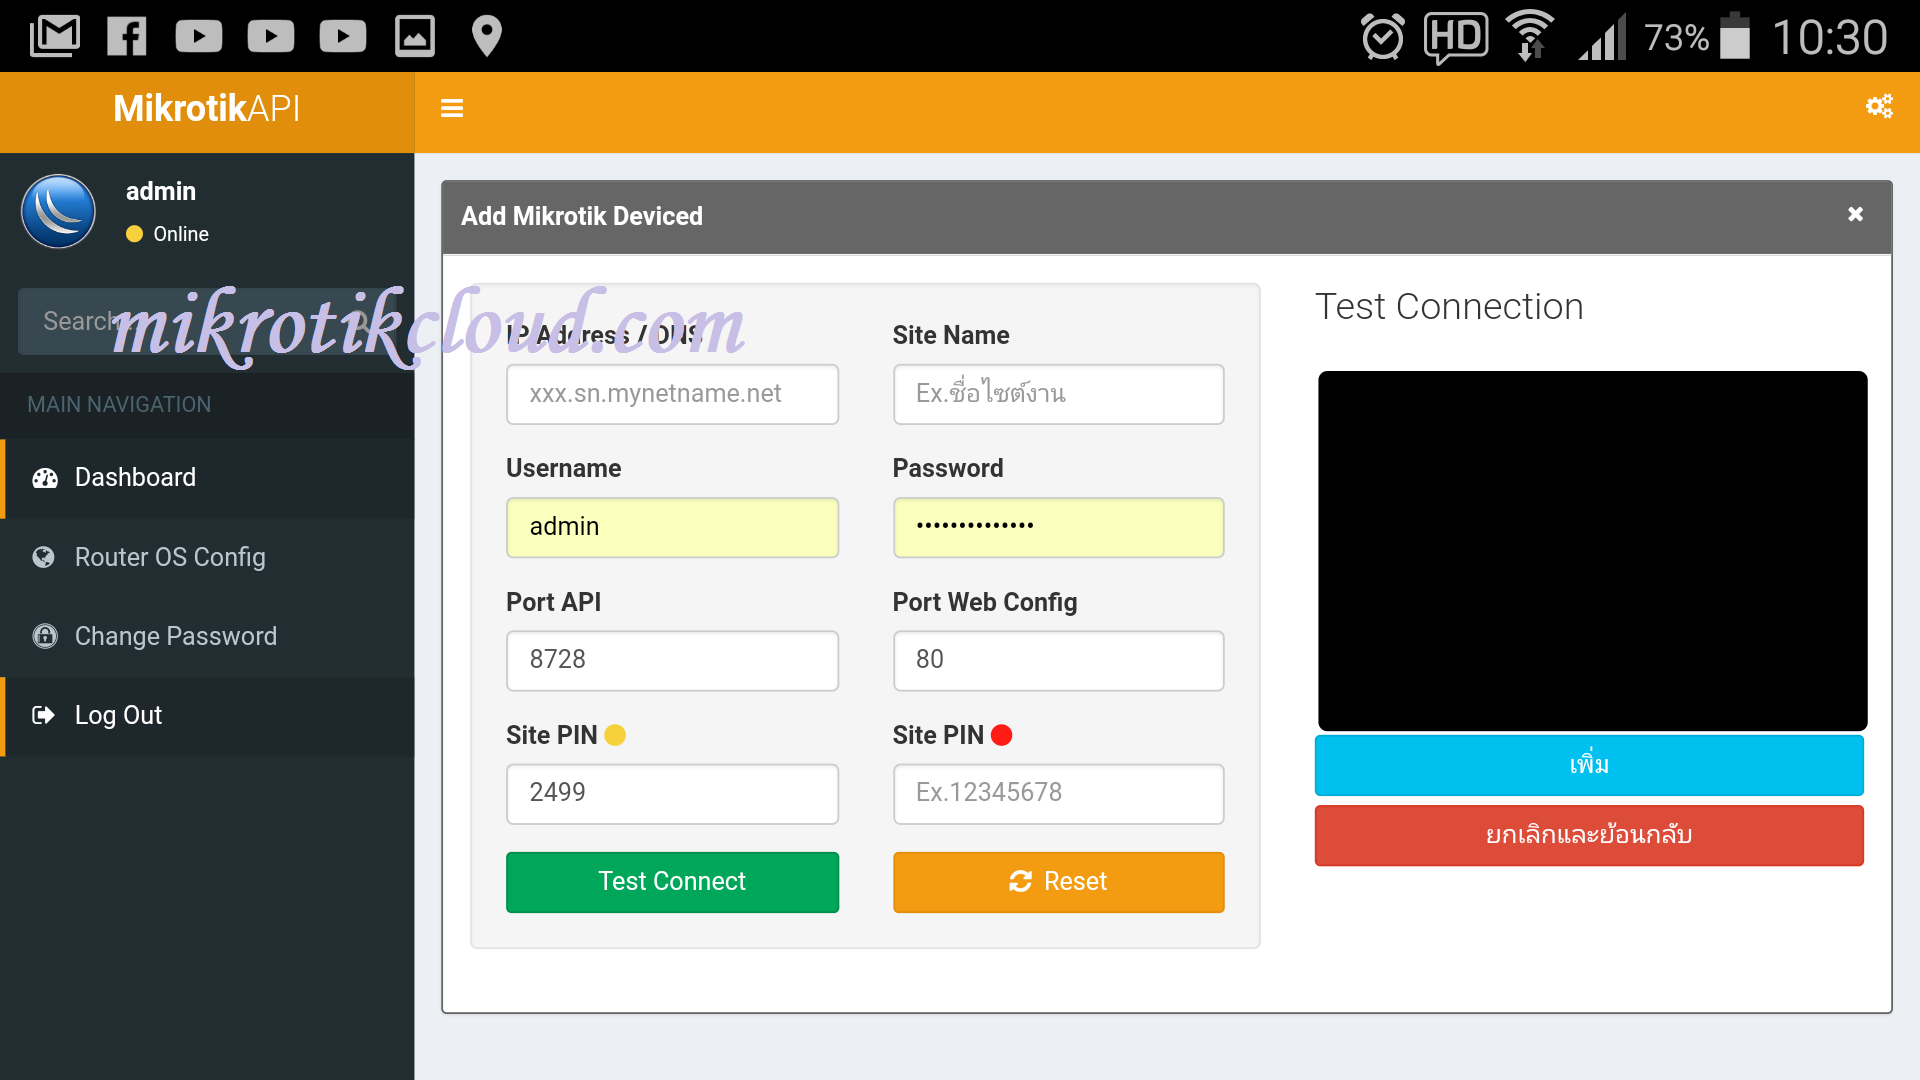
Task: Click the Log Out arrow icon
Action: [x=43, y=715]
